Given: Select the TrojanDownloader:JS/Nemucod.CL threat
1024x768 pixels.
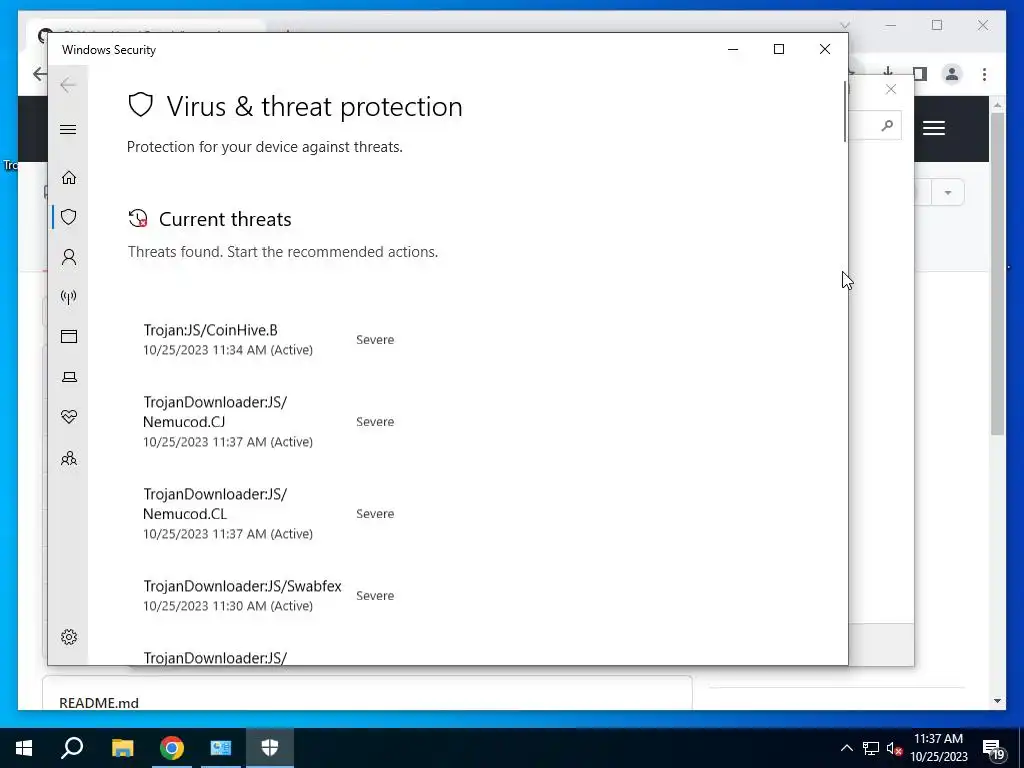Looking at the screenshot, I should pos(268,514).
